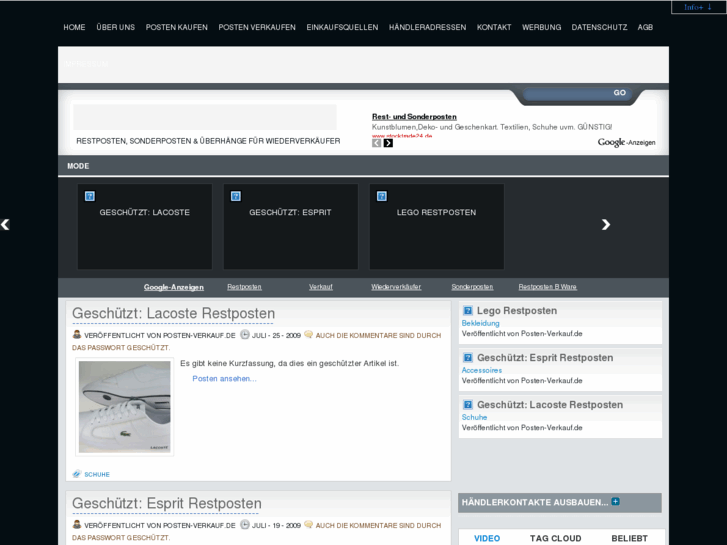Click the placeholder image icon in Lego card

tap(382, 196)
